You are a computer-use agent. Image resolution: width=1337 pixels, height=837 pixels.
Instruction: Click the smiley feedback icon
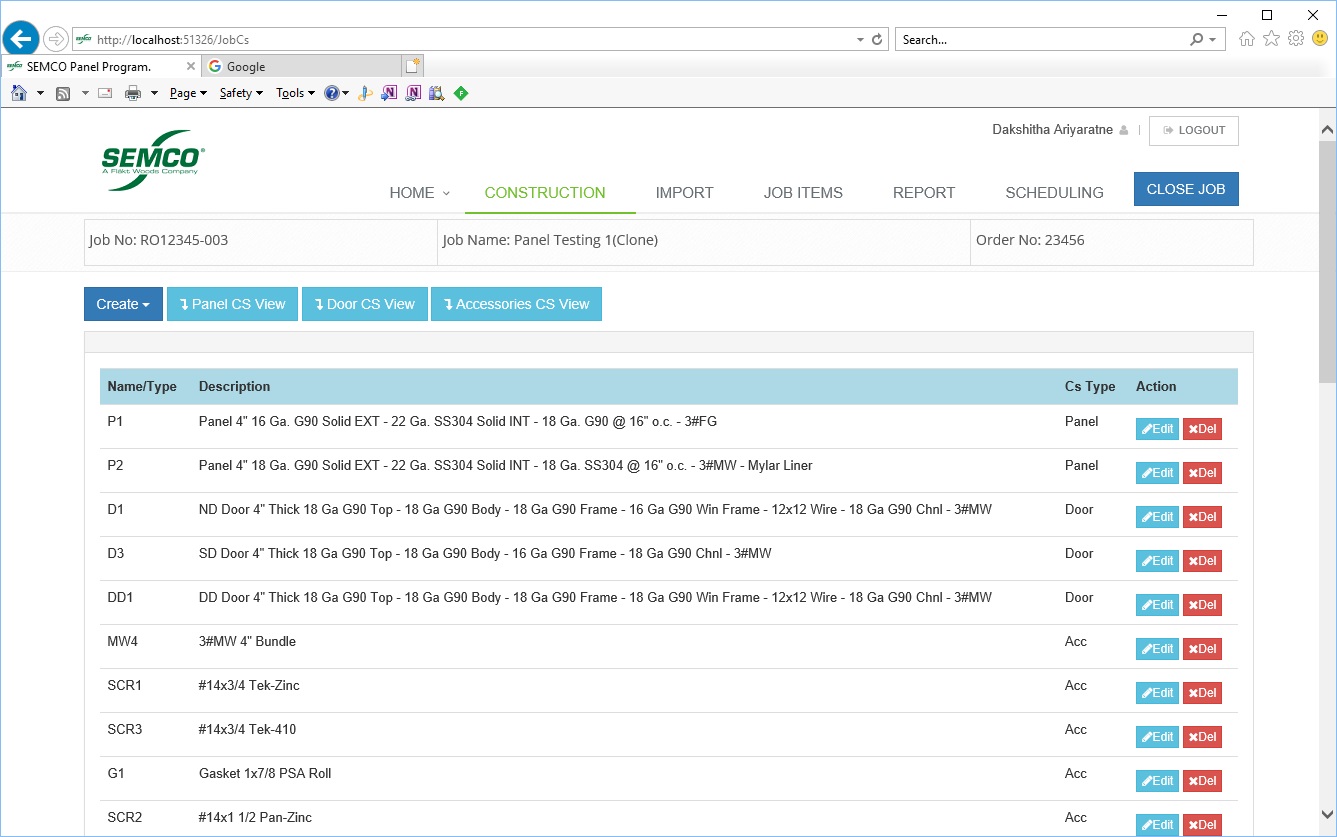coord(1320,39)
